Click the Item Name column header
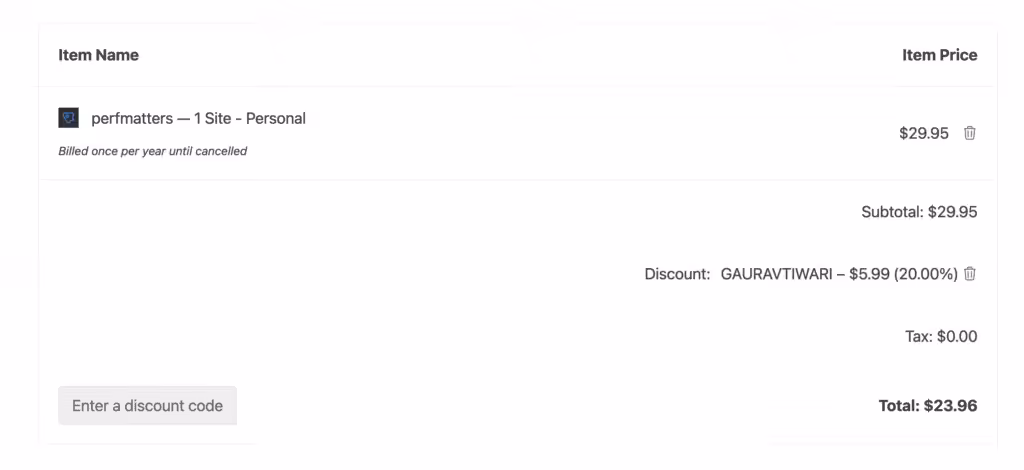The width and height of the screenshot is (1024, 470). [x=98, y=55]
